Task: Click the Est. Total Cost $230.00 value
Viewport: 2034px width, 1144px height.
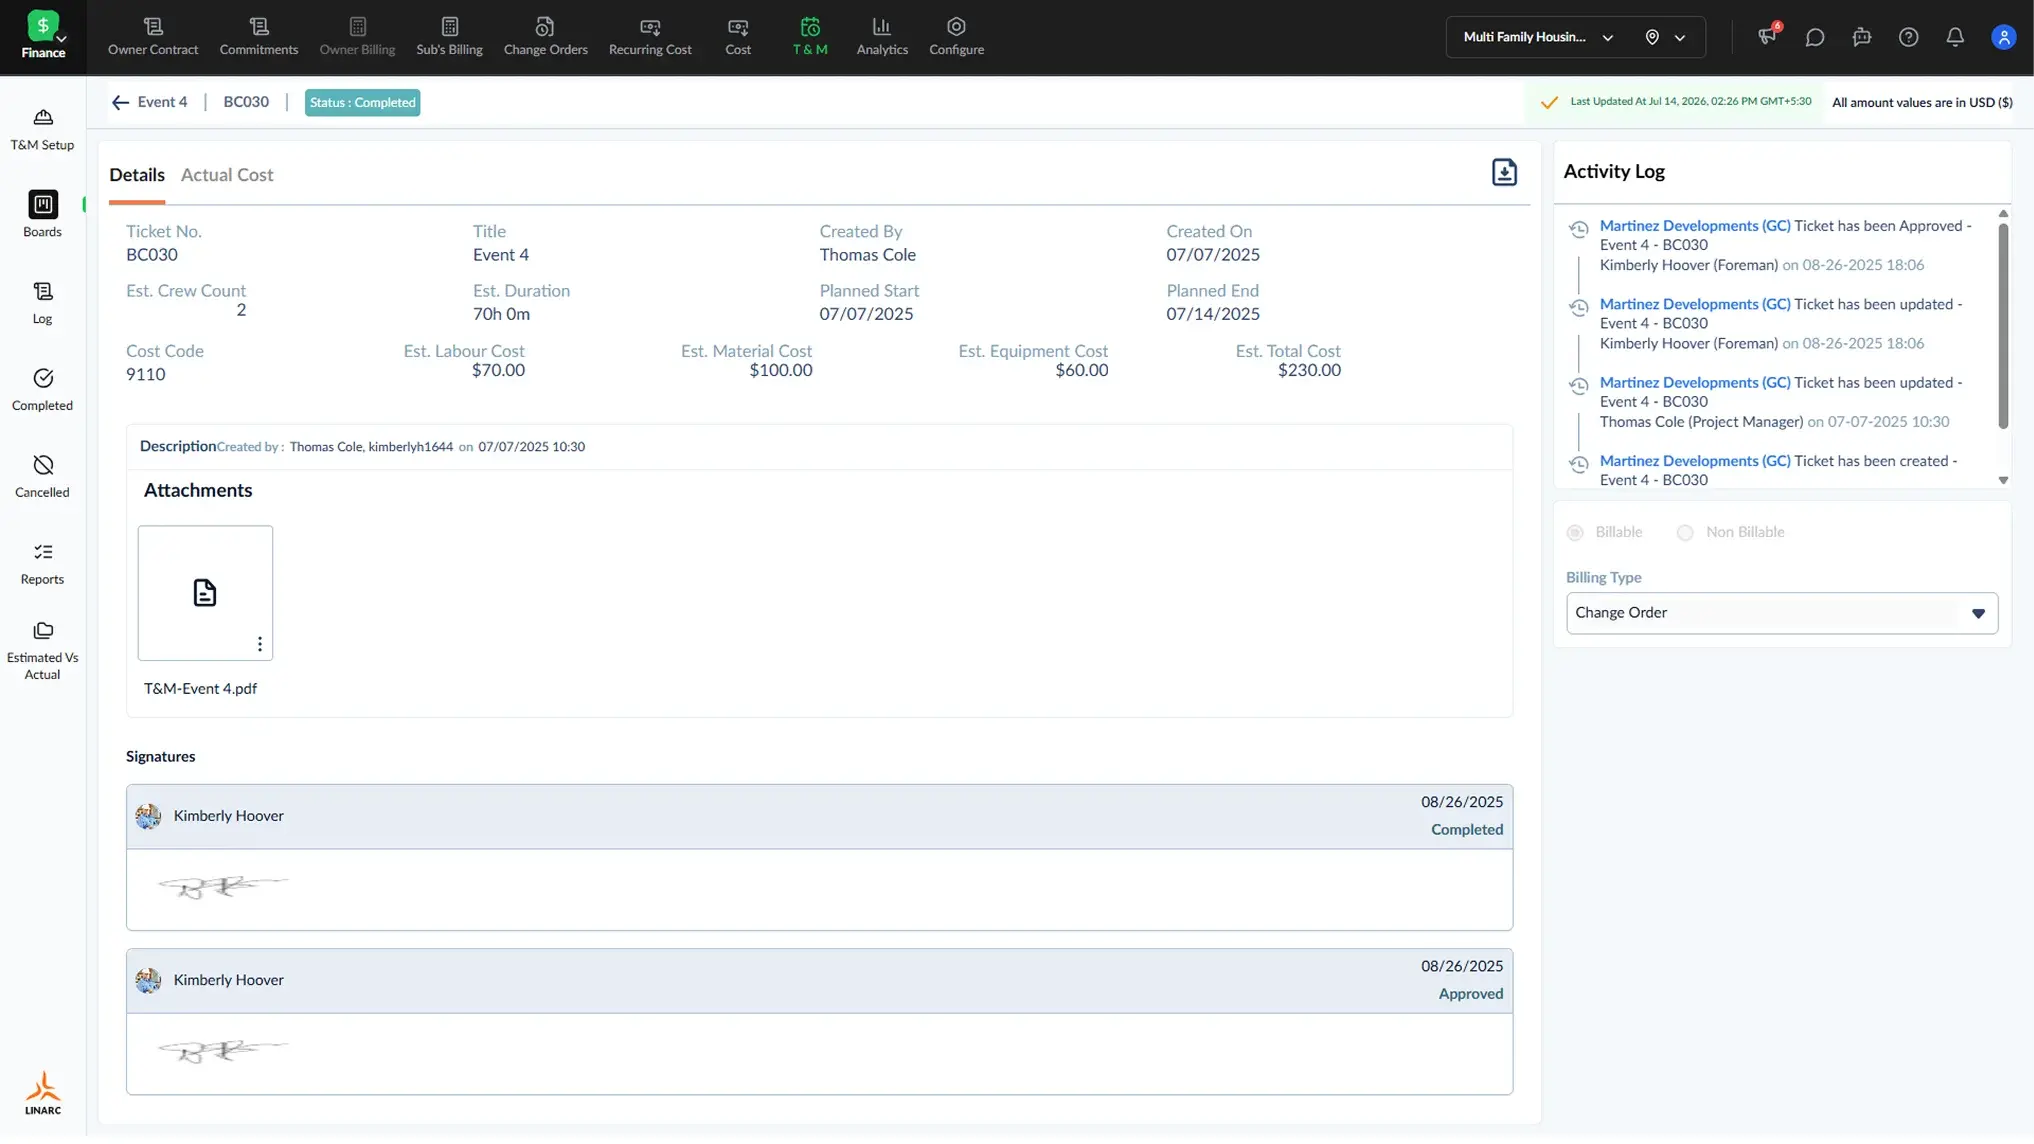Action: (x=1308, y=370)
